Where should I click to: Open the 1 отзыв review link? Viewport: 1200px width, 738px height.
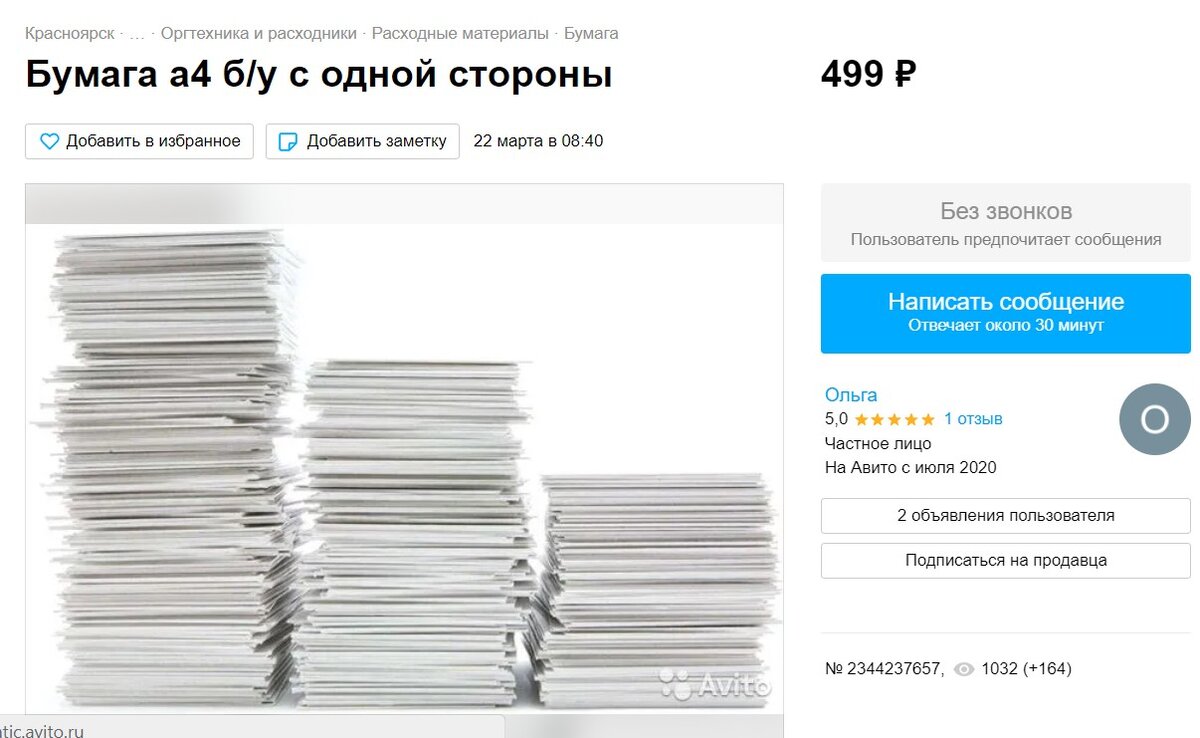[973, 419]
